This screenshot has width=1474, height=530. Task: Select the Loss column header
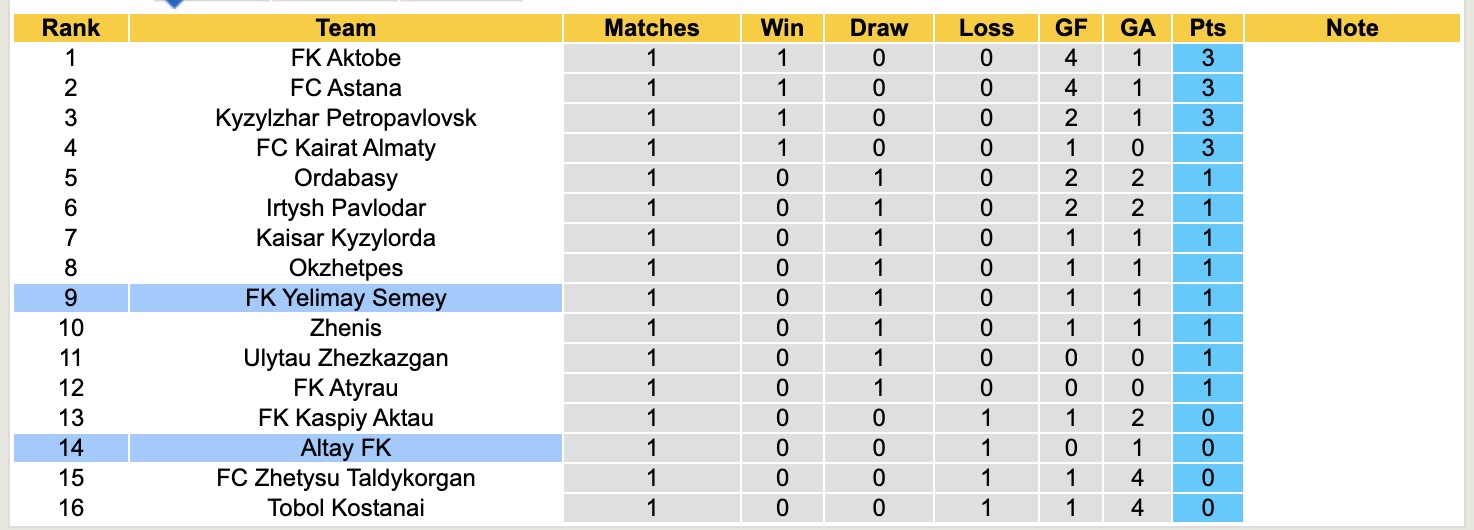point(986,28)
